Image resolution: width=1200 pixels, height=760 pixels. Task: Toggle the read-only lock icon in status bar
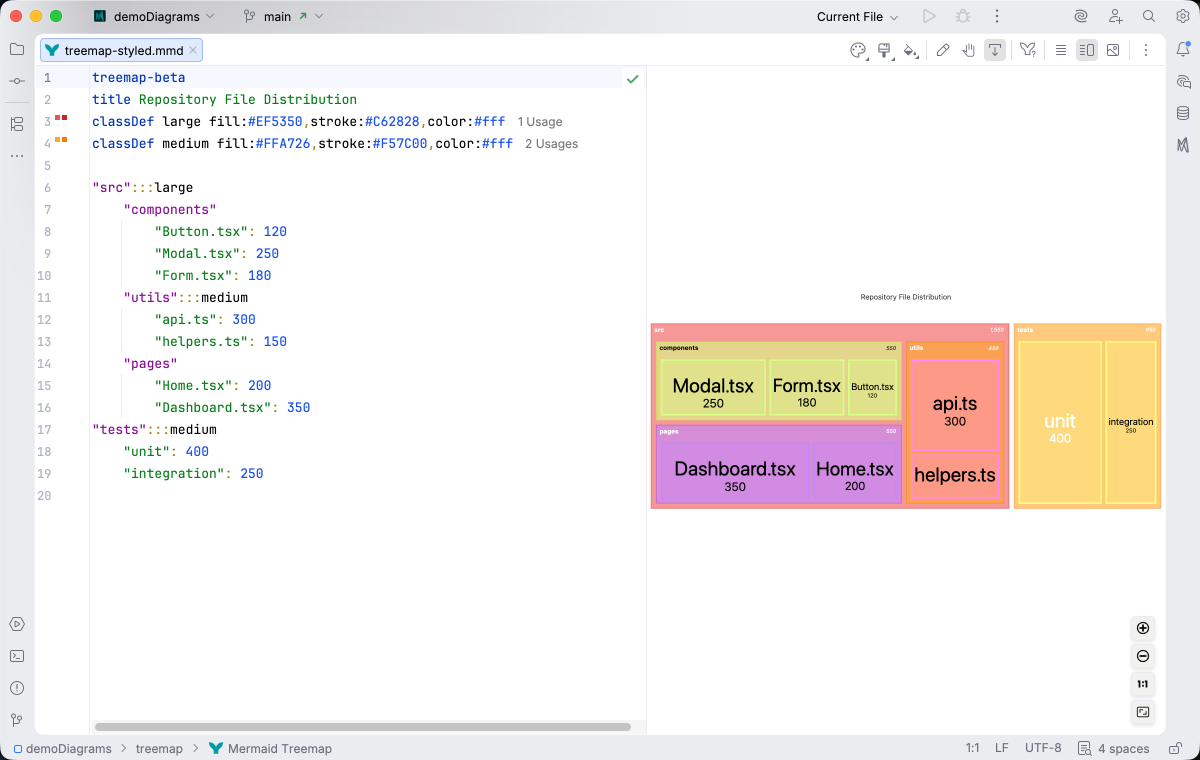point(1174,748)
